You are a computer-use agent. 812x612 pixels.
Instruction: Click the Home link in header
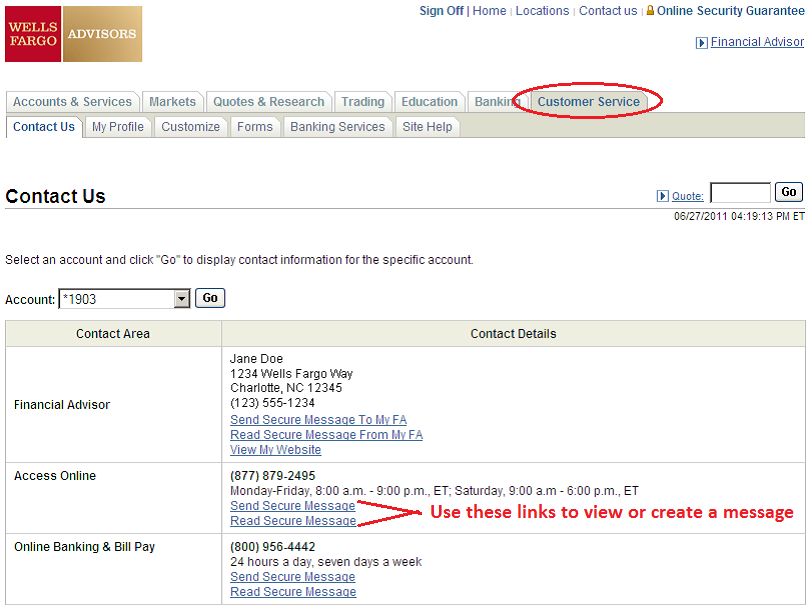tap(489, 11)
